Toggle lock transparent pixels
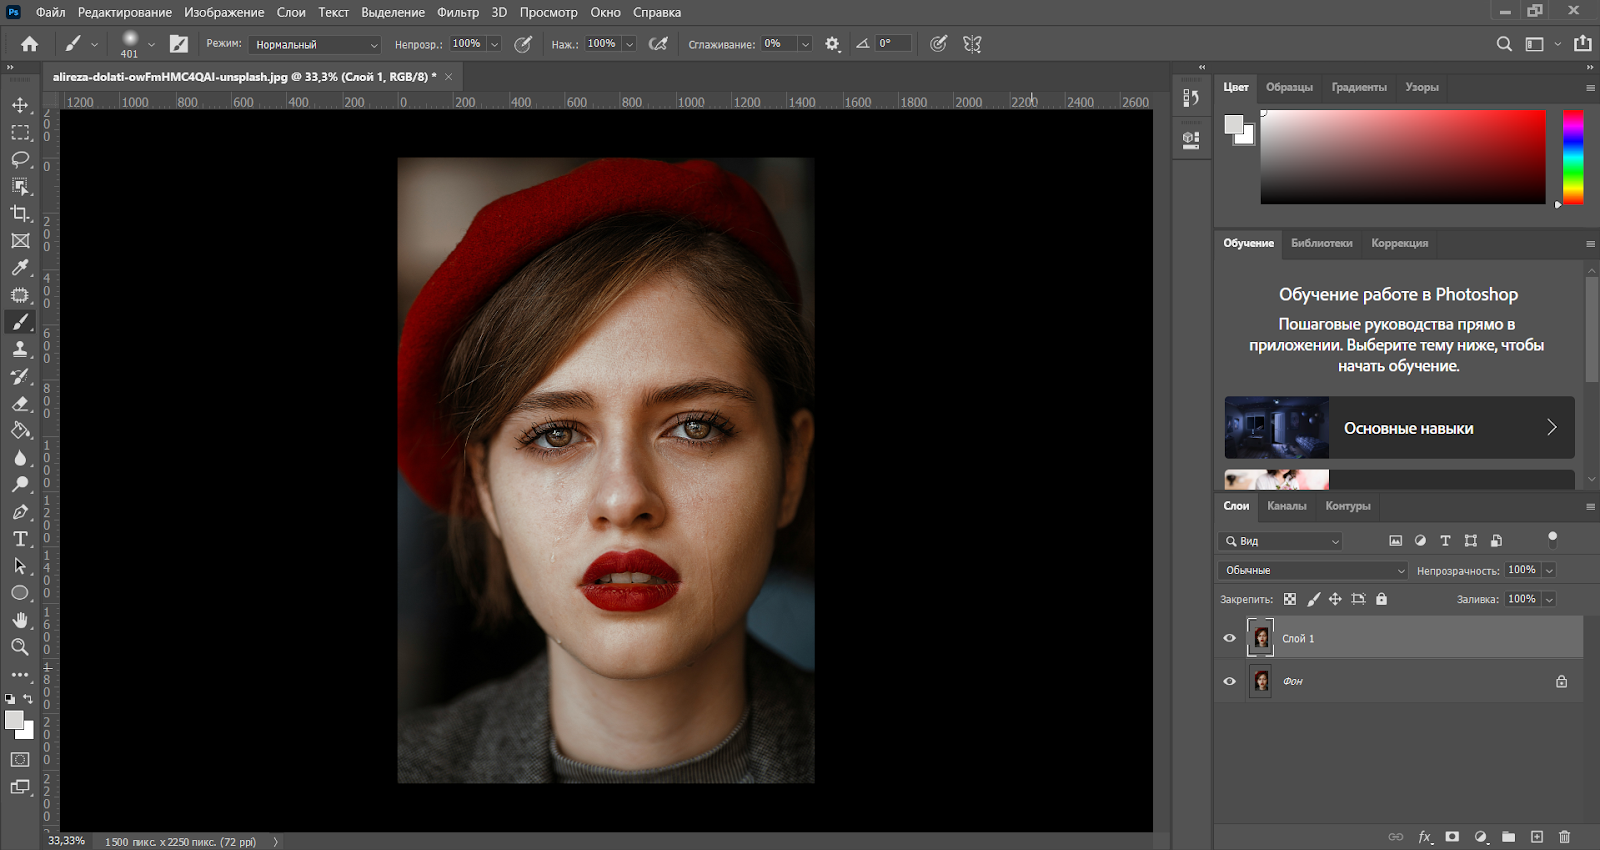The image size is (1600, 850). [1290, 599]
